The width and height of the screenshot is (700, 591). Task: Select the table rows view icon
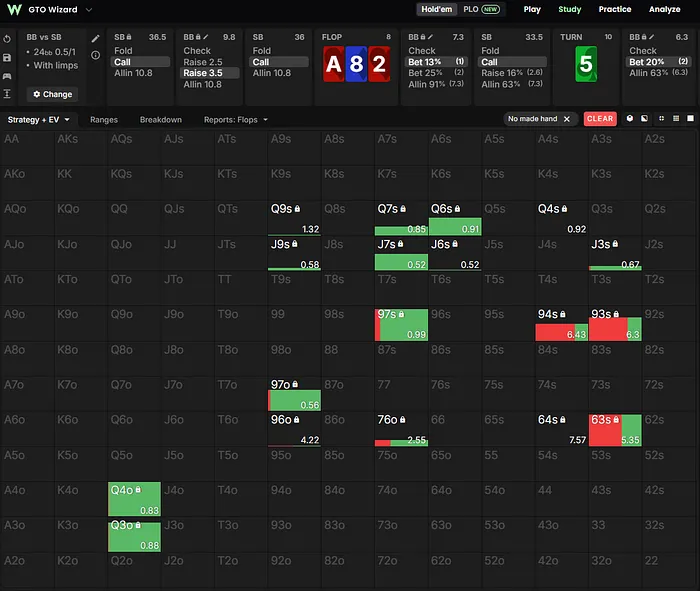676,118
